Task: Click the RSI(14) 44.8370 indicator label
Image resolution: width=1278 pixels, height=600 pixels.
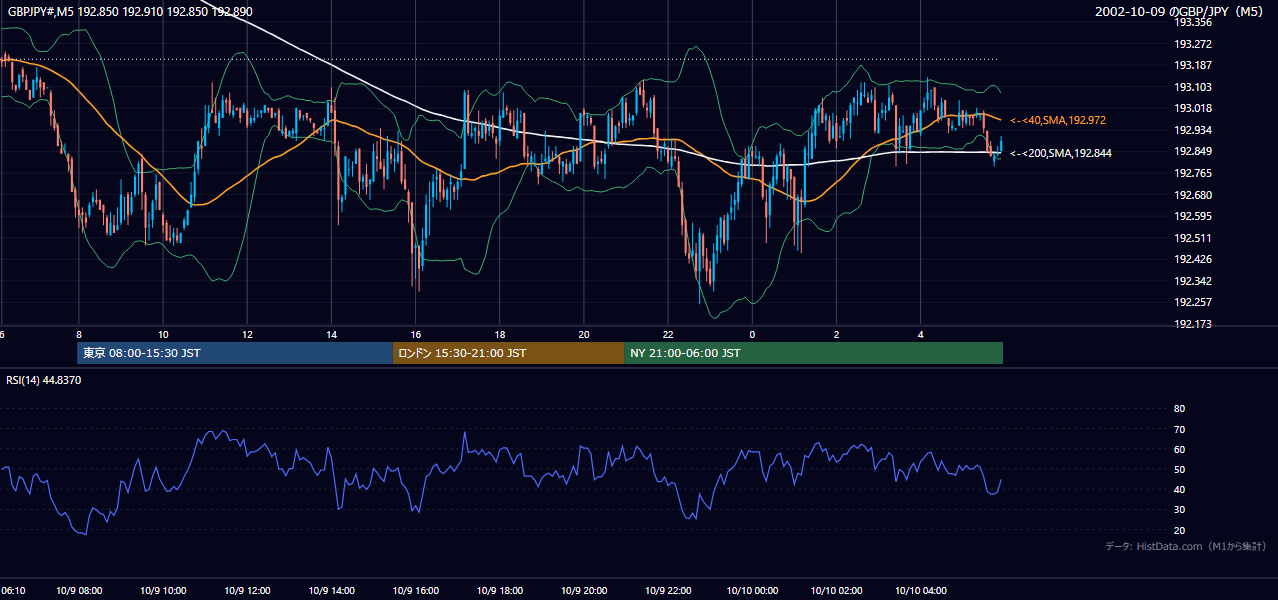Action: pyautogui.click(x=43, y=380)
